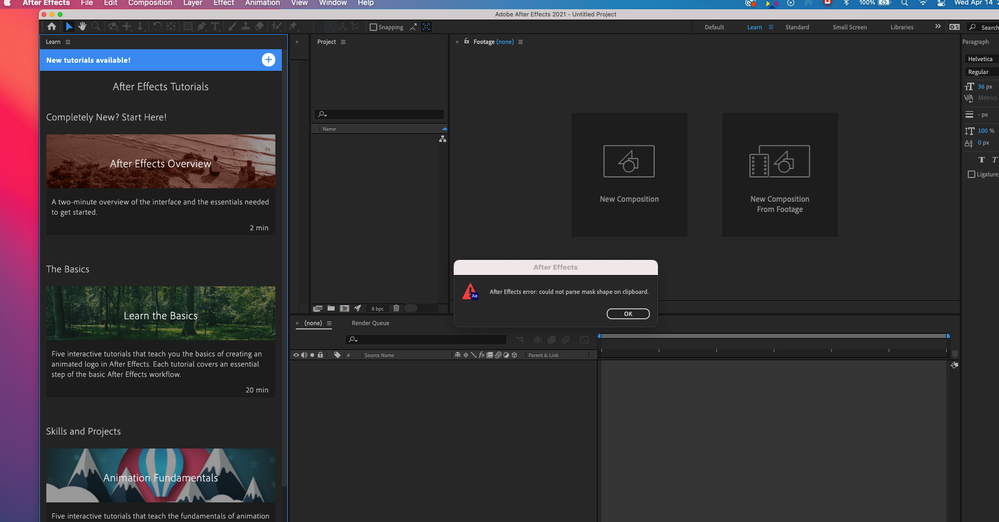
Task: Click the bold T text style icon
Action: coord(981,159)
